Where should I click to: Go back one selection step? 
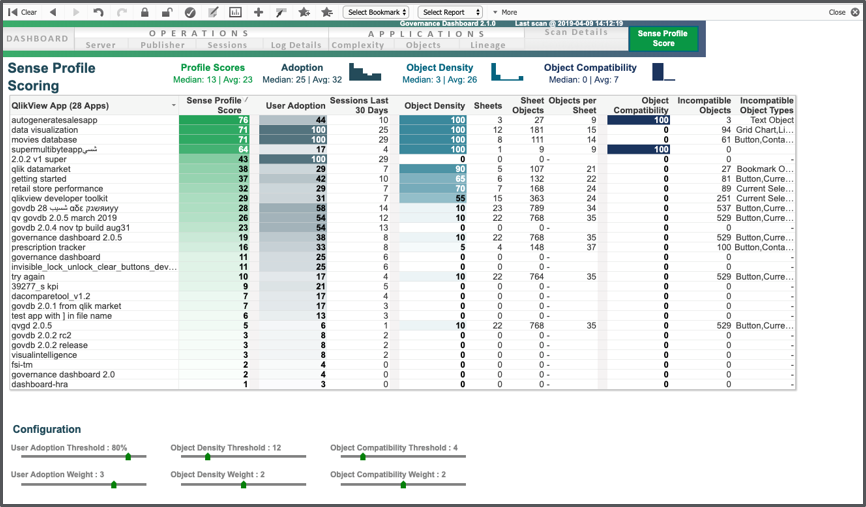[53, 12]
